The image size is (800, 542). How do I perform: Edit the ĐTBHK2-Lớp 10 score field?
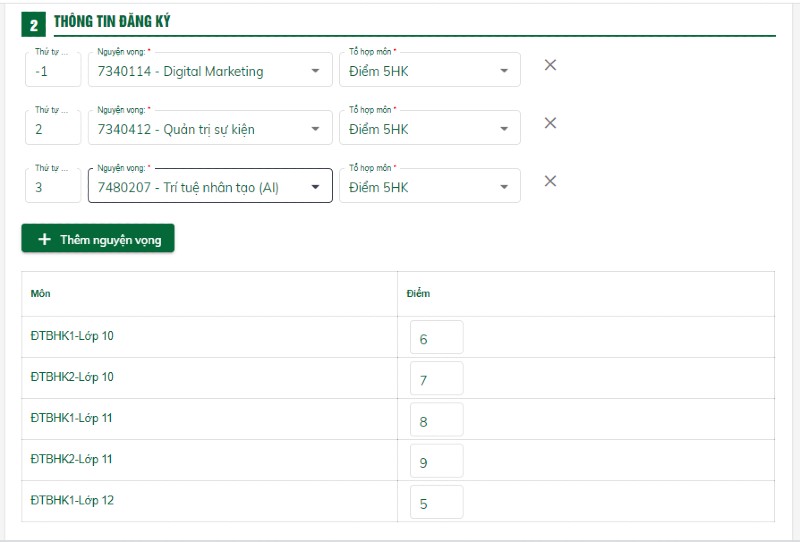tap(437, 378)
